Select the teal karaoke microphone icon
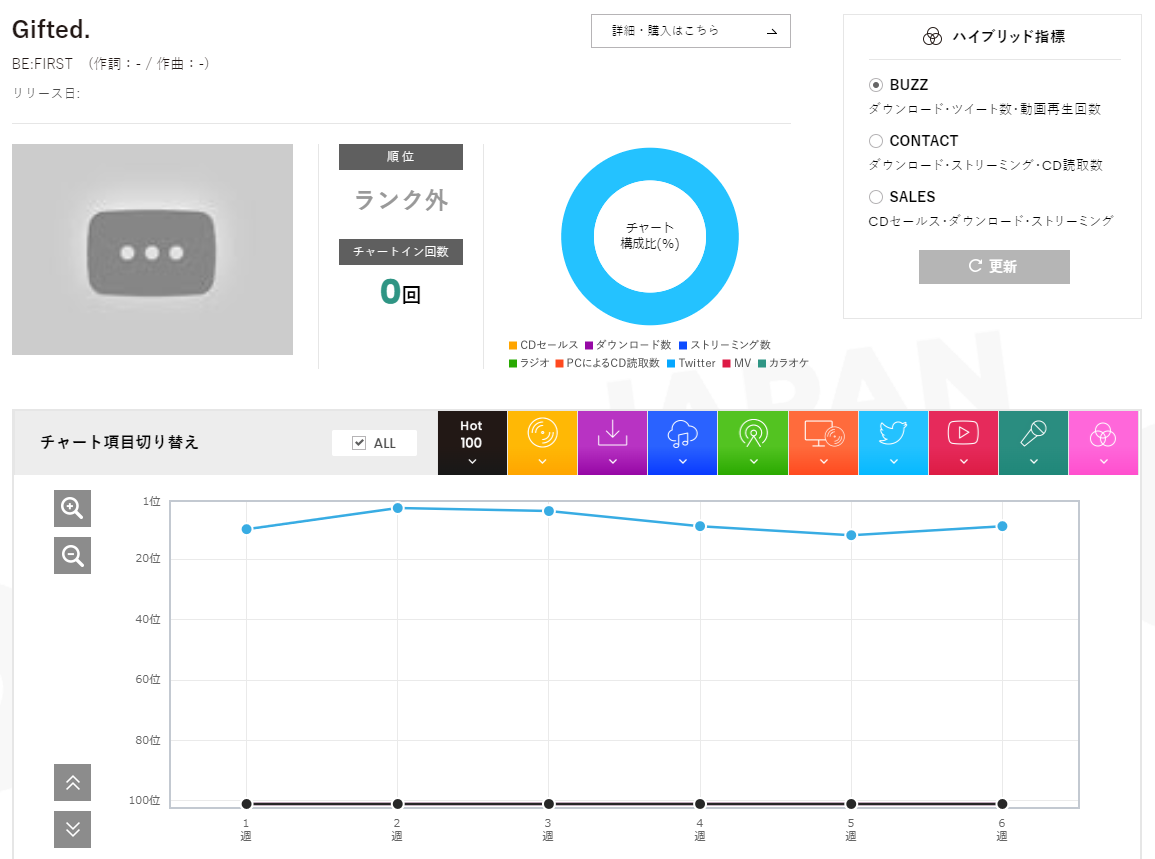 (1033, 433)
